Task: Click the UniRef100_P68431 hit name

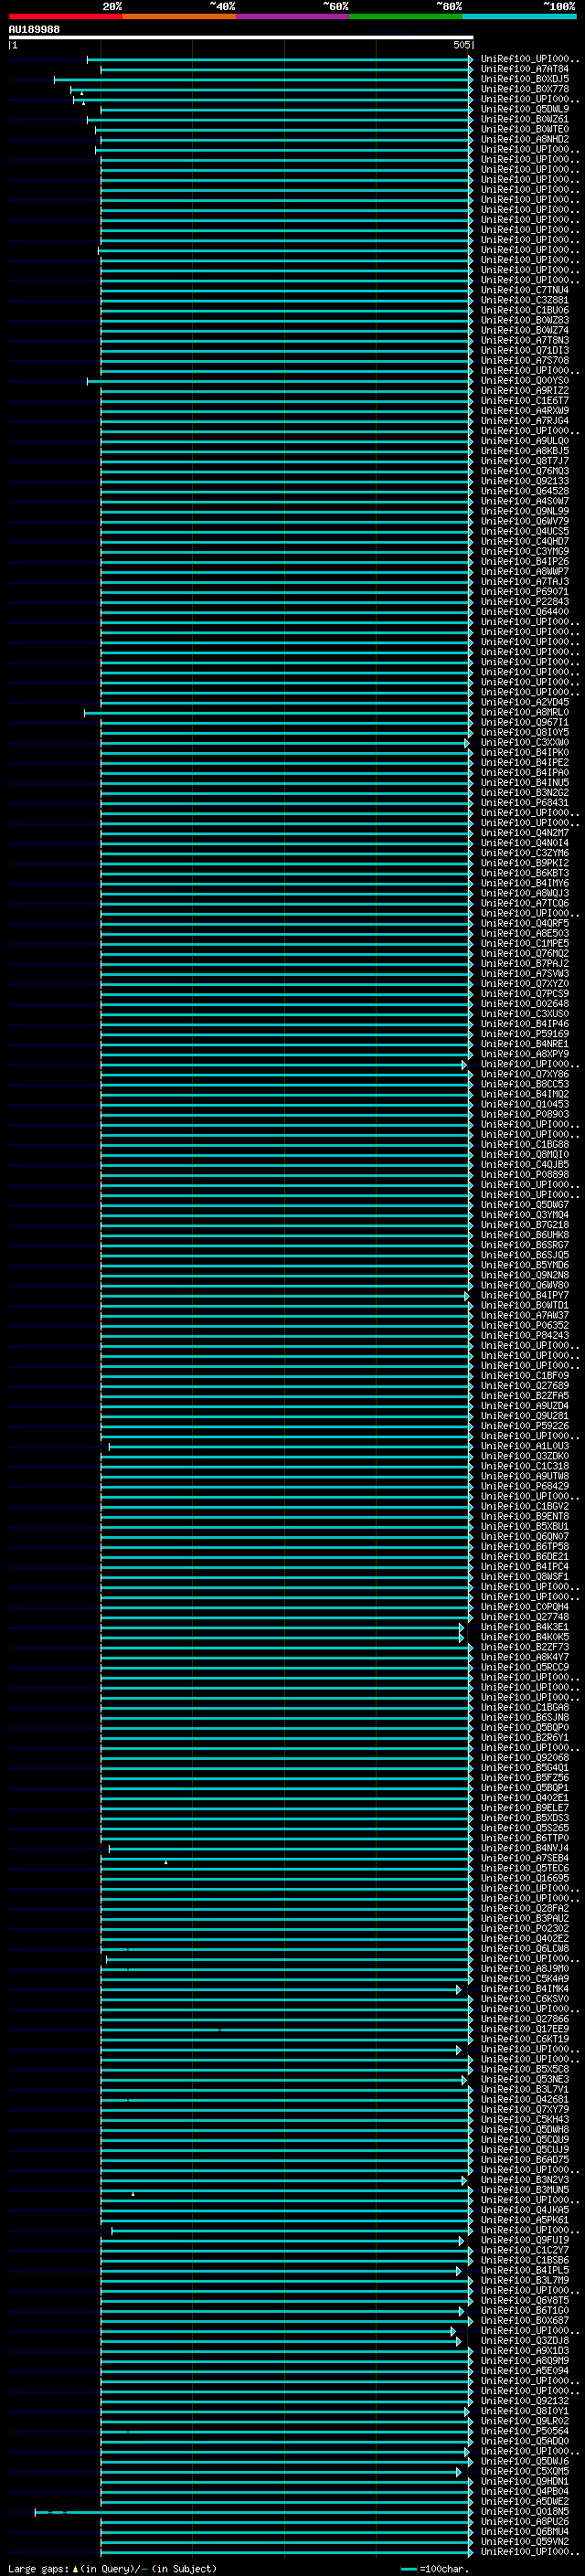Action: pyautogui.click(x=525, y=803)
